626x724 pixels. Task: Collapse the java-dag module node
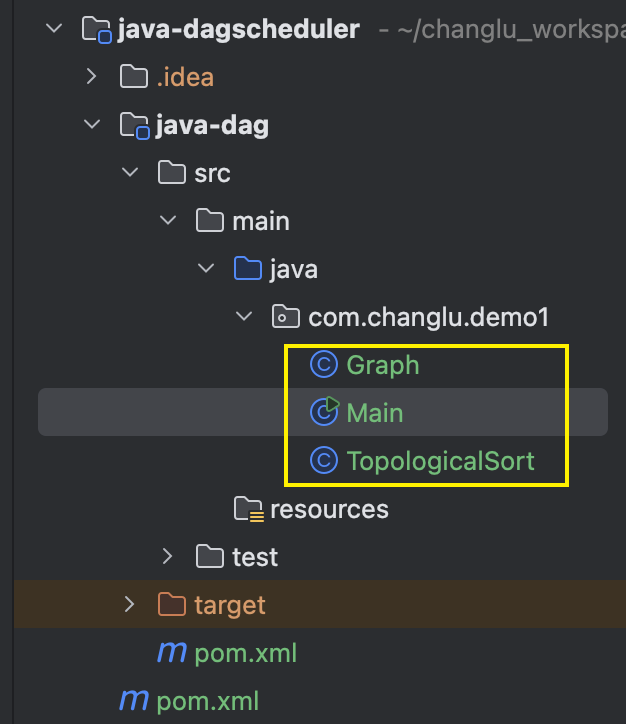pyautogui.click(x=92, y=124)
